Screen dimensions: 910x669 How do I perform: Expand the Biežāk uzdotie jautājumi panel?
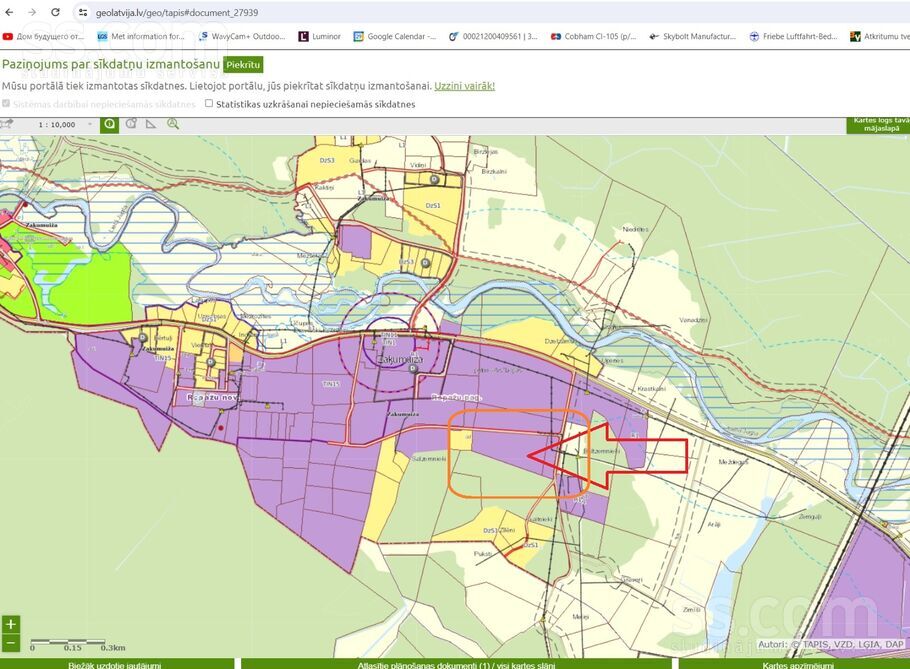pyautogui.click(x=114, y=664)
